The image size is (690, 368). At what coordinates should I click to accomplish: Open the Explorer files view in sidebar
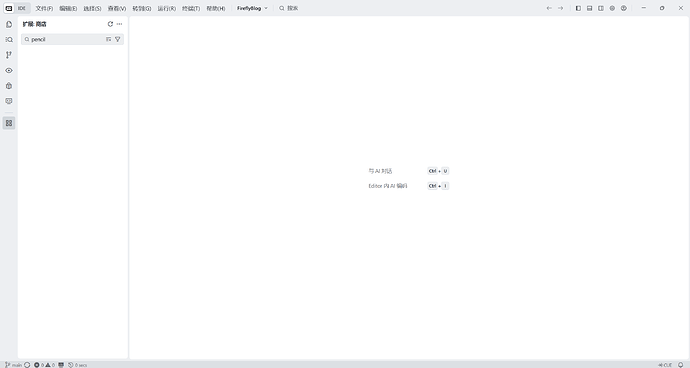coord(9,24)
